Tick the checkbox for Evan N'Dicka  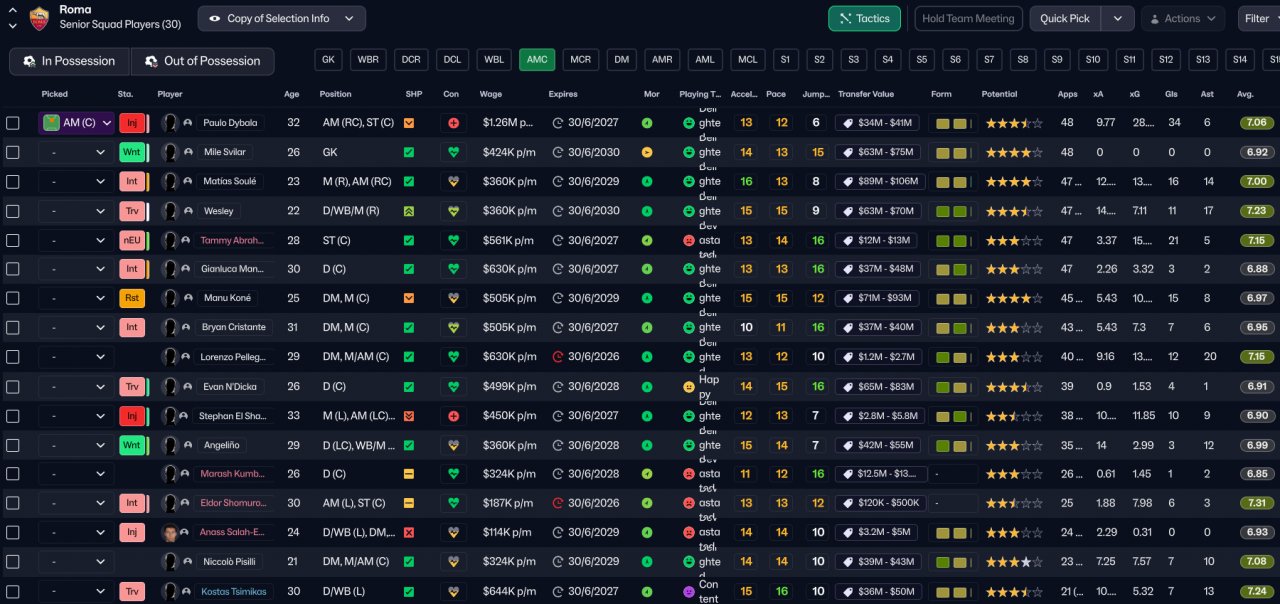pos(12,386)
